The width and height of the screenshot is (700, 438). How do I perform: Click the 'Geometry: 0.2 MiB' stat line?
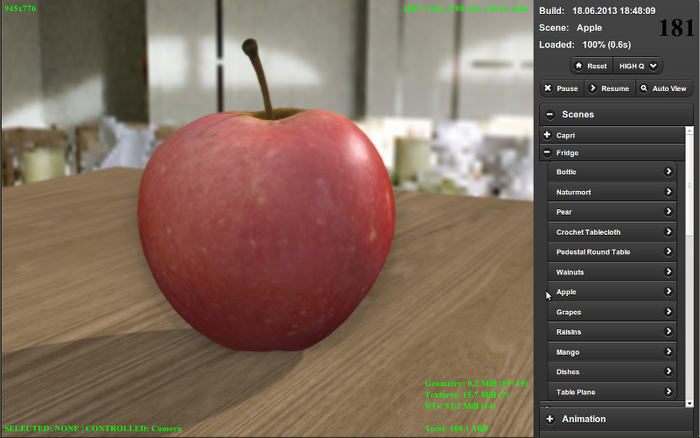[x=476, y=383]
